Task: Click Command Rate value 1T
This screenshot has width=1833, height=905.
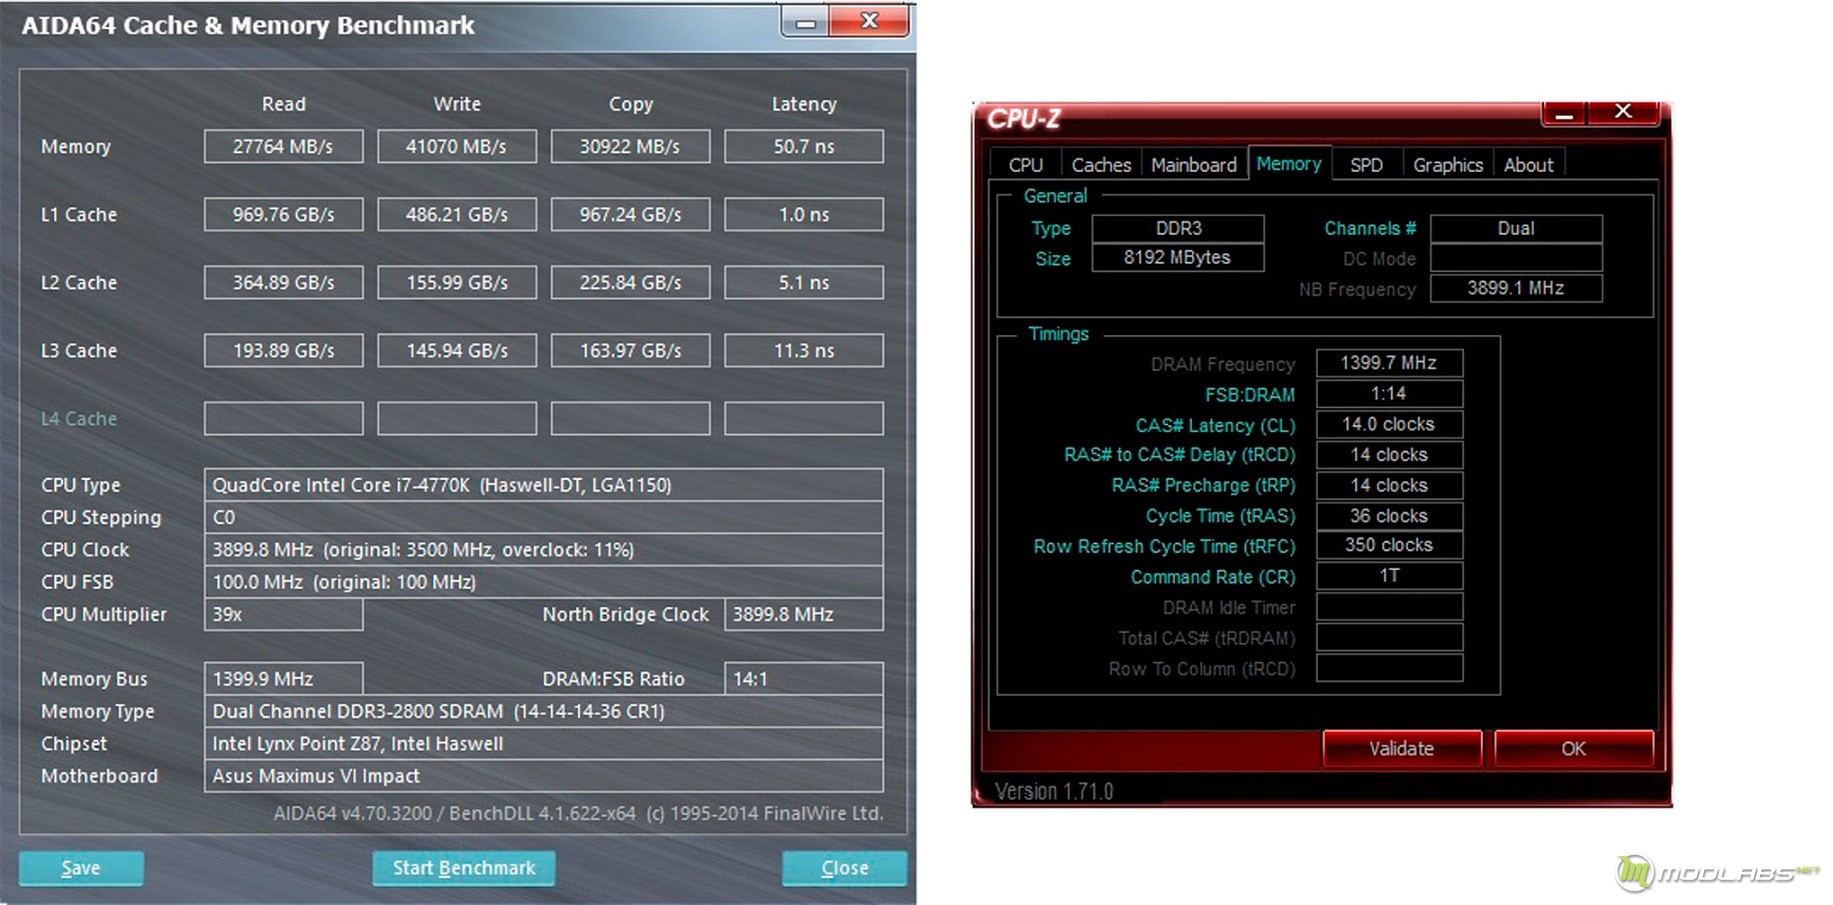Action: (x=1389, y=576)
